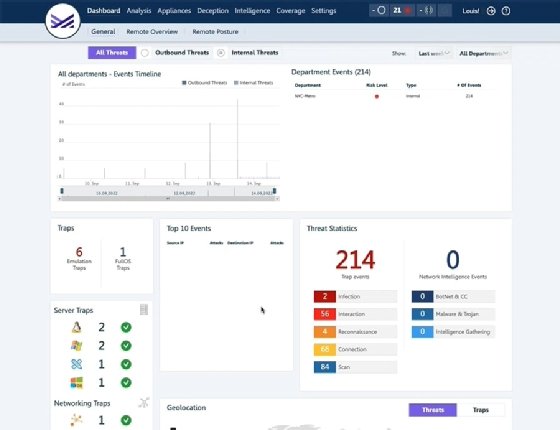Click the yellow Connection 68 swatch

[x=325, y=349]
